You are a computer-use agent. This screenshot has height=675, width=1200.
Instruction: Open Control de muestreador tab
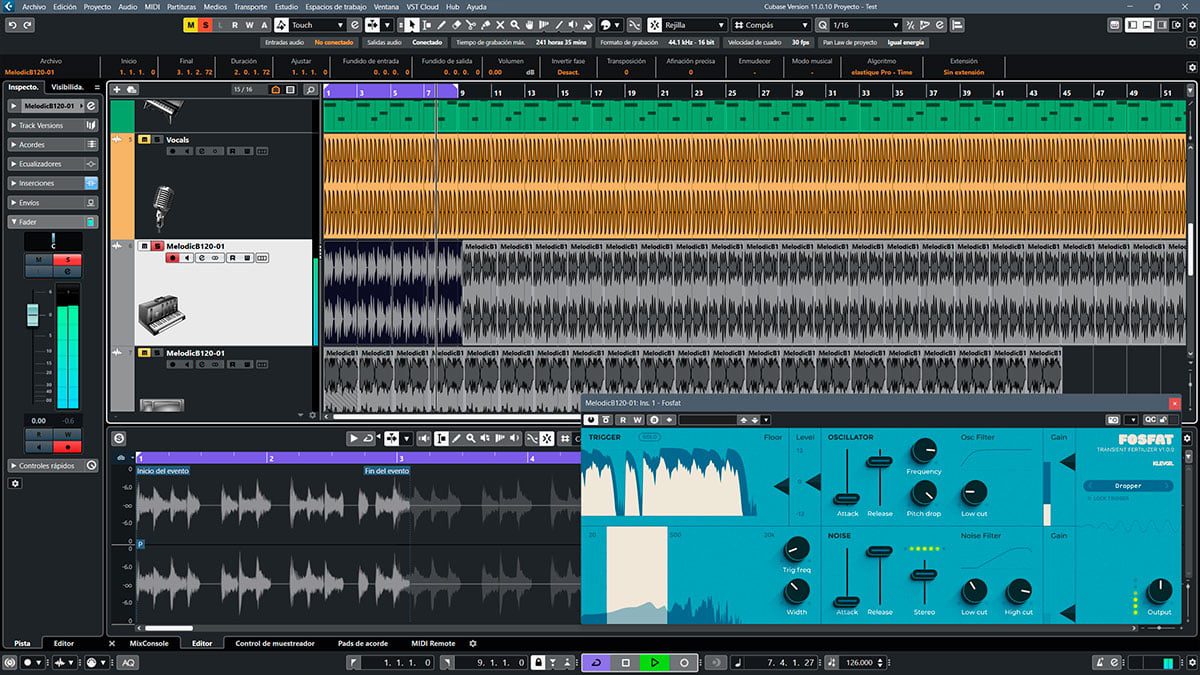tap(275, 644)
